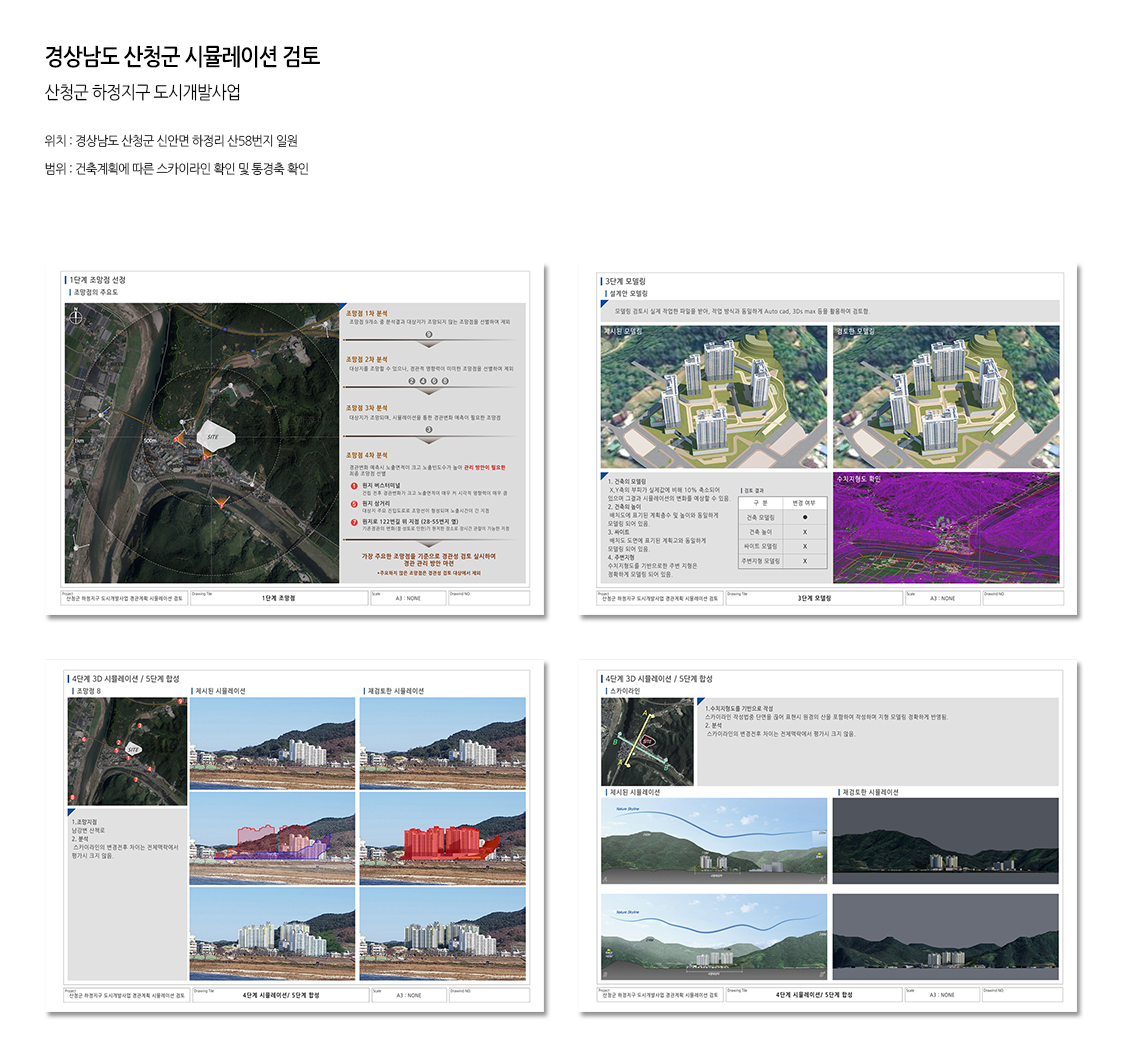Click the north compass icon on aerial map
1122x1057 pixels.
[x=76, y=319]
